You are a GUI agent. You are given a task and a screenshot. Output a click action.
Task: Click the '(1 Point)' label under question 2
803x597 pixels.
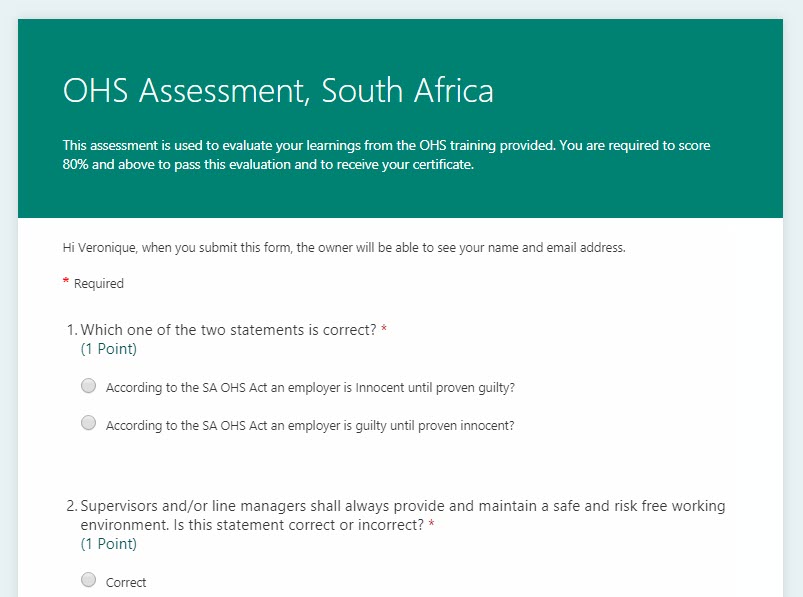click(108, 544)
